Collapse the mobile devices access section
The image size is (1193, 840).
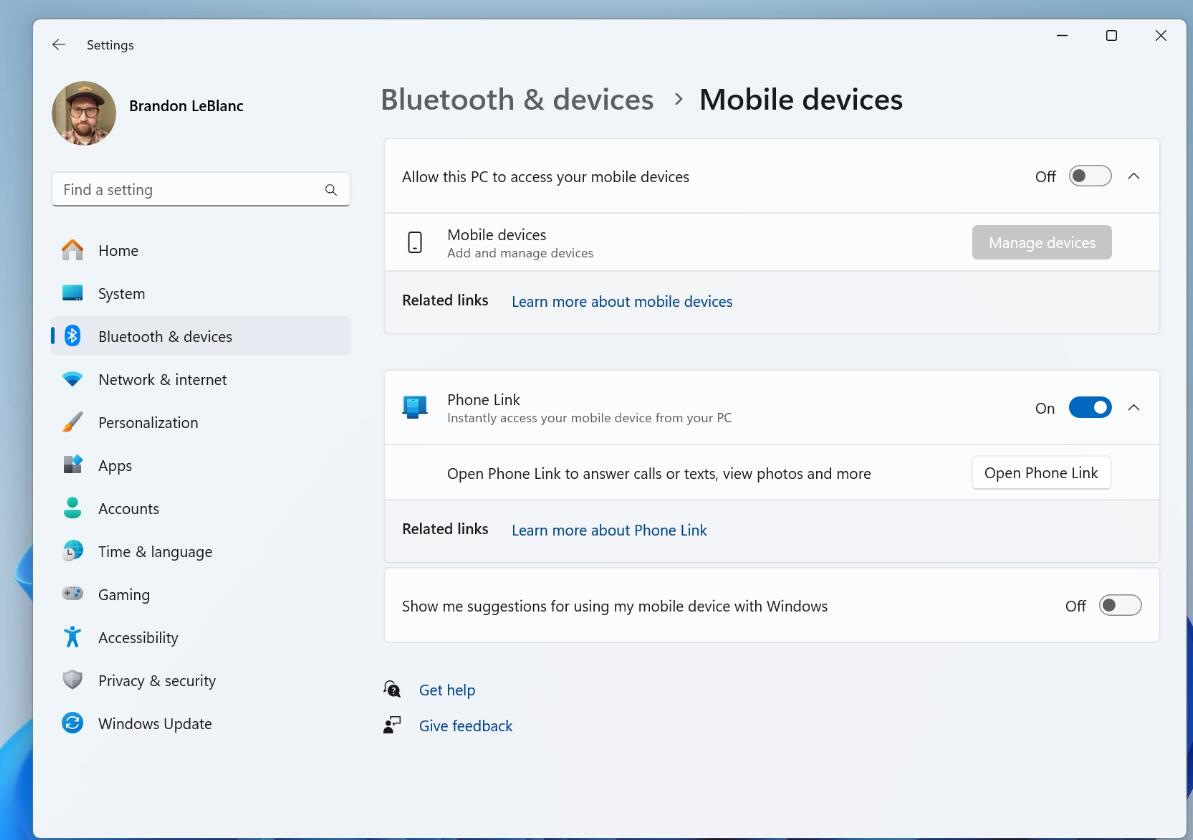click(1133, 175)
